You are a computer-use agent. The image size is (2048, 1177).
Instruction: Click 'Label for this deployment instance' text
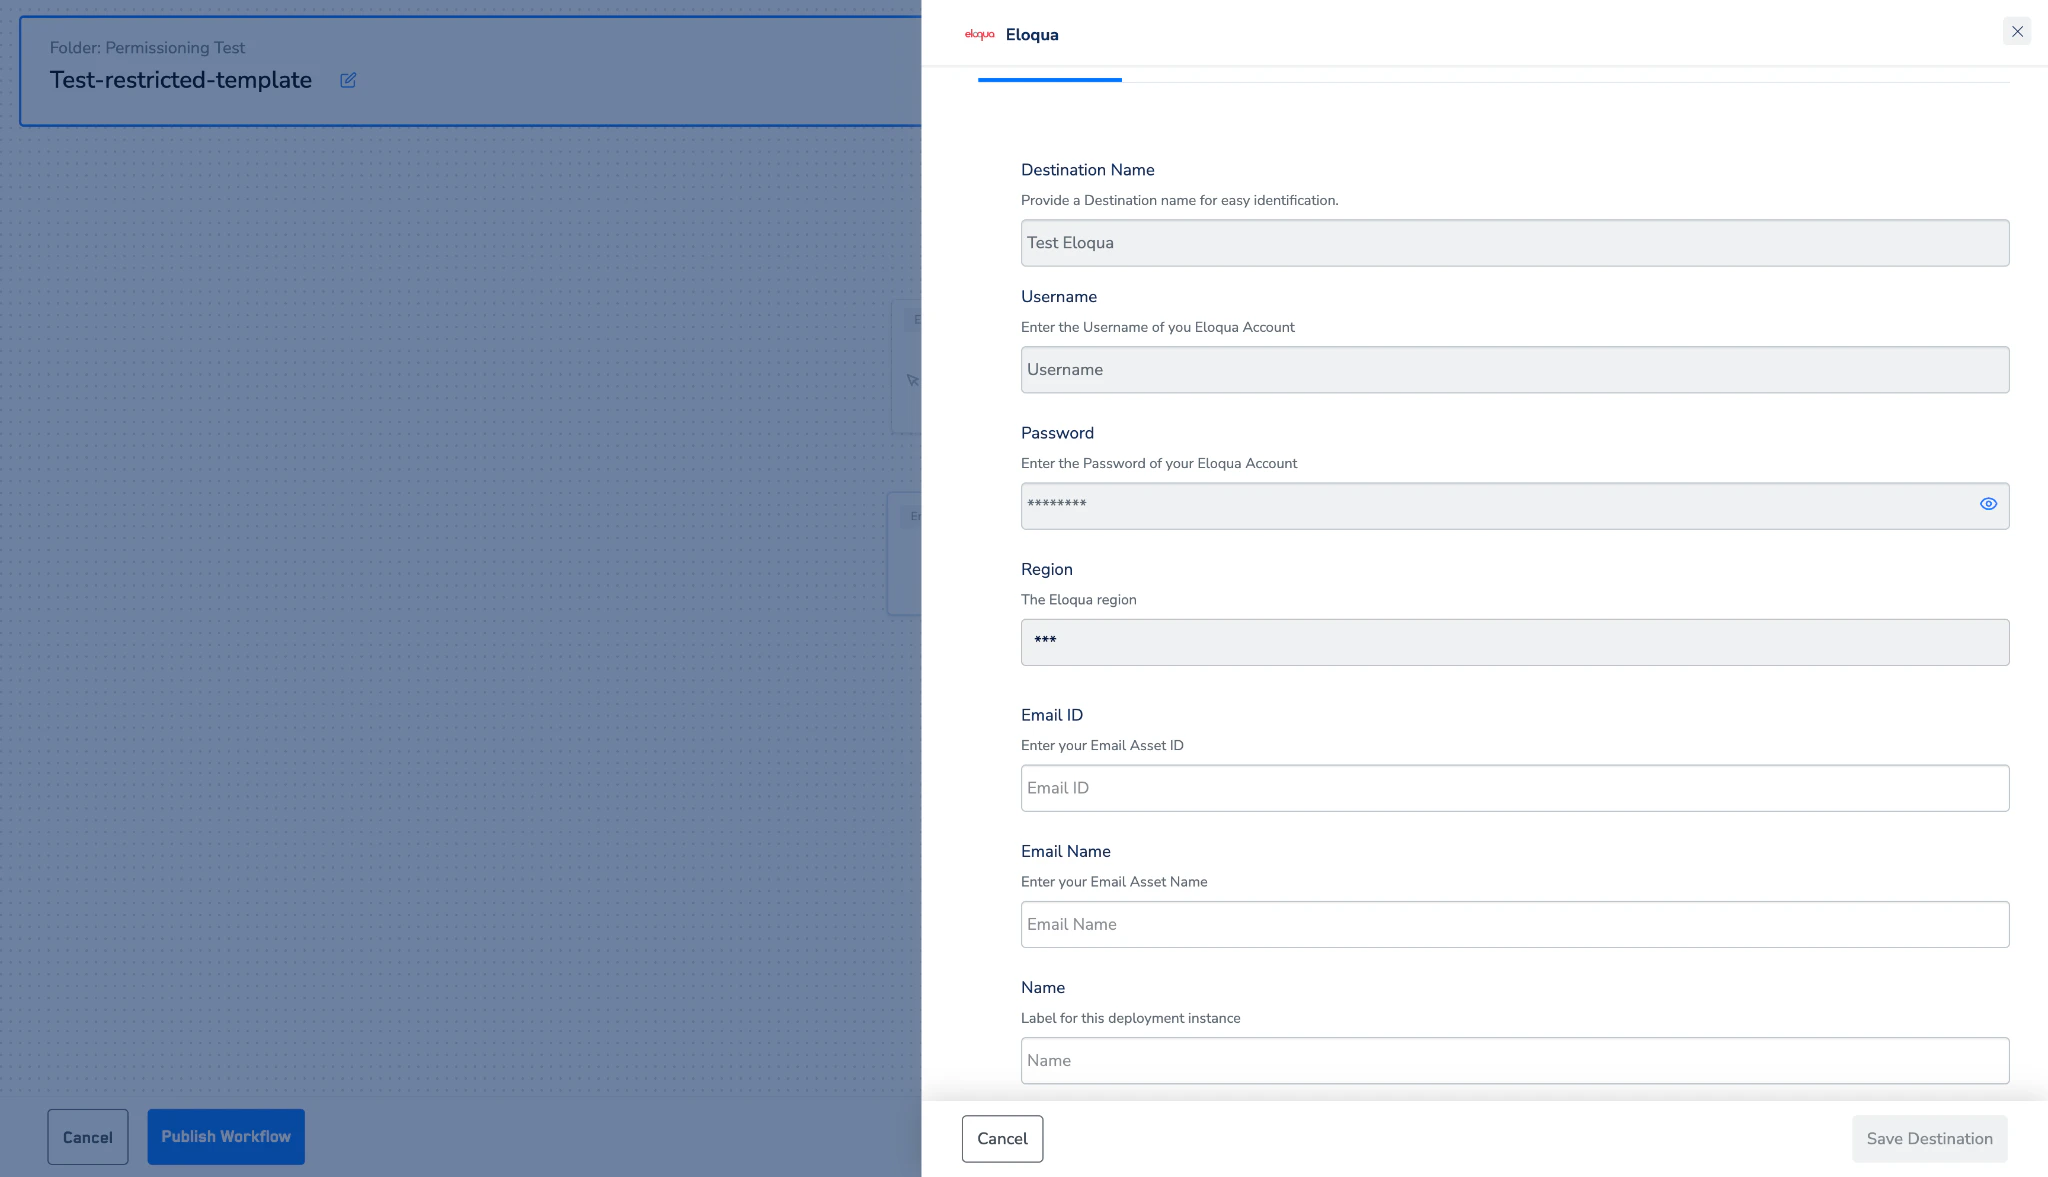click(1130, 1018)
